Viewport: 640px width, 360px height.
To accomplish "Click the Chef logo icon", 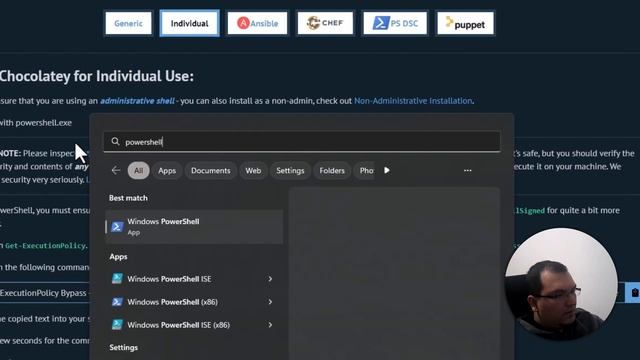I will pyautogui.click(x=313, y=23).
